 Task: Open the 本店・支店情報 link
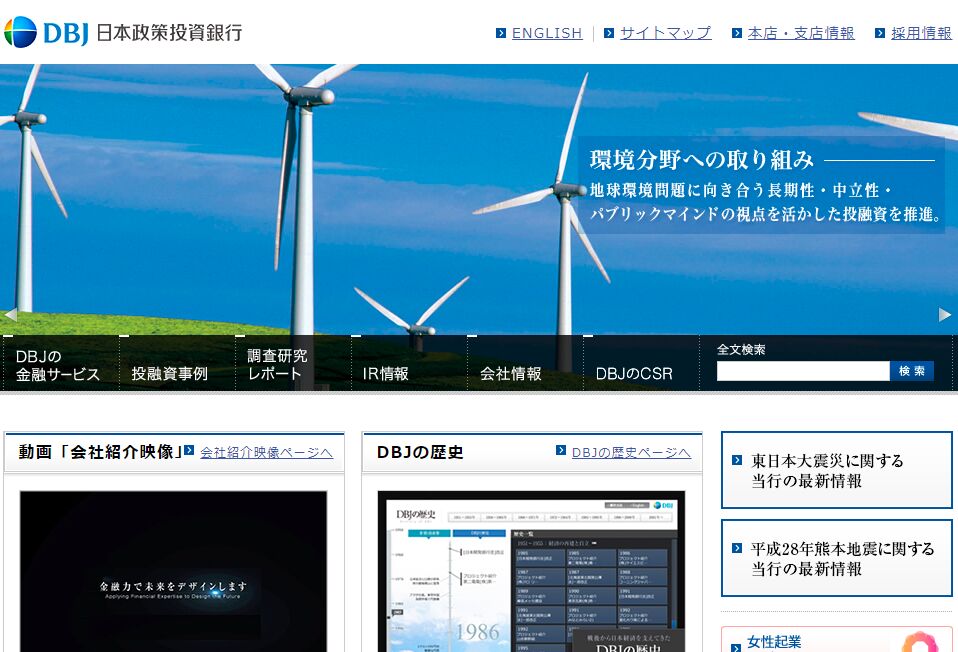(x=801, y=33)
